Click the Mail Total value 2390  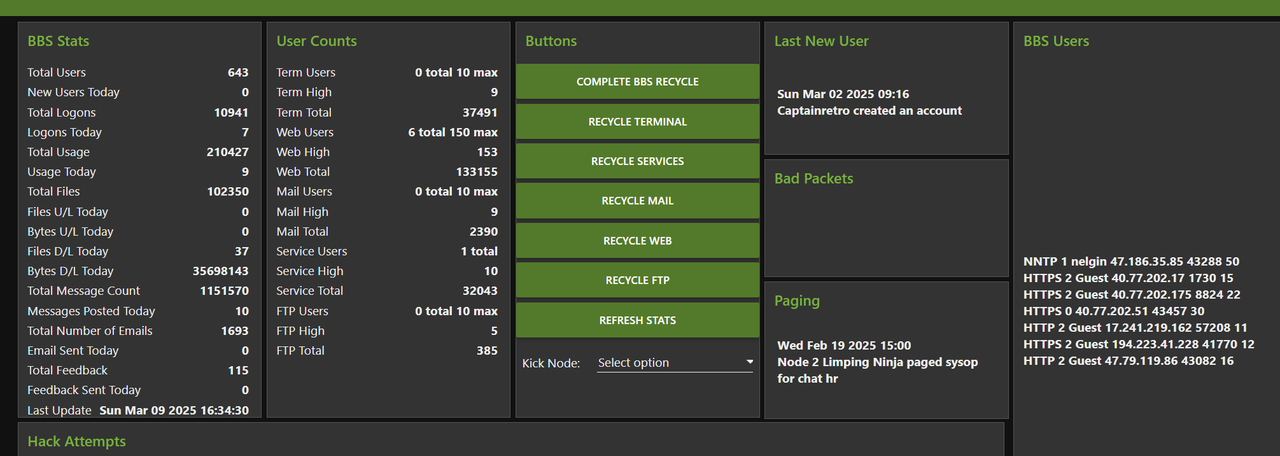[x=484, y=231]
